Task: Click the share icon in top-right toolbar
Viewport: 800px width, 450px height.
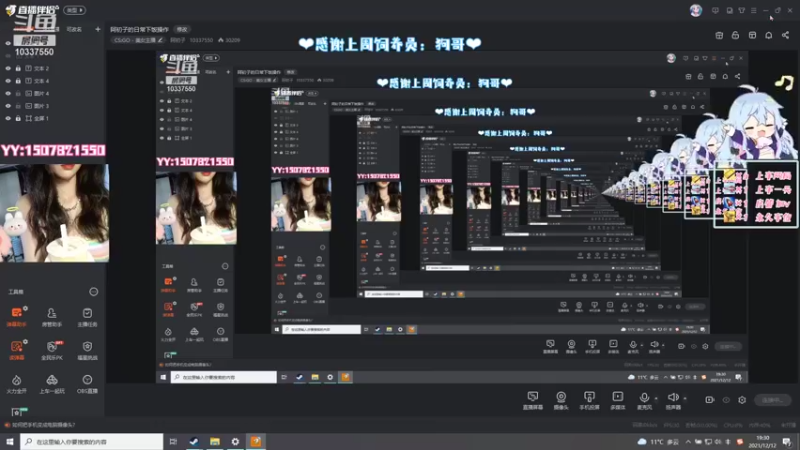Action: pos(785,35)
